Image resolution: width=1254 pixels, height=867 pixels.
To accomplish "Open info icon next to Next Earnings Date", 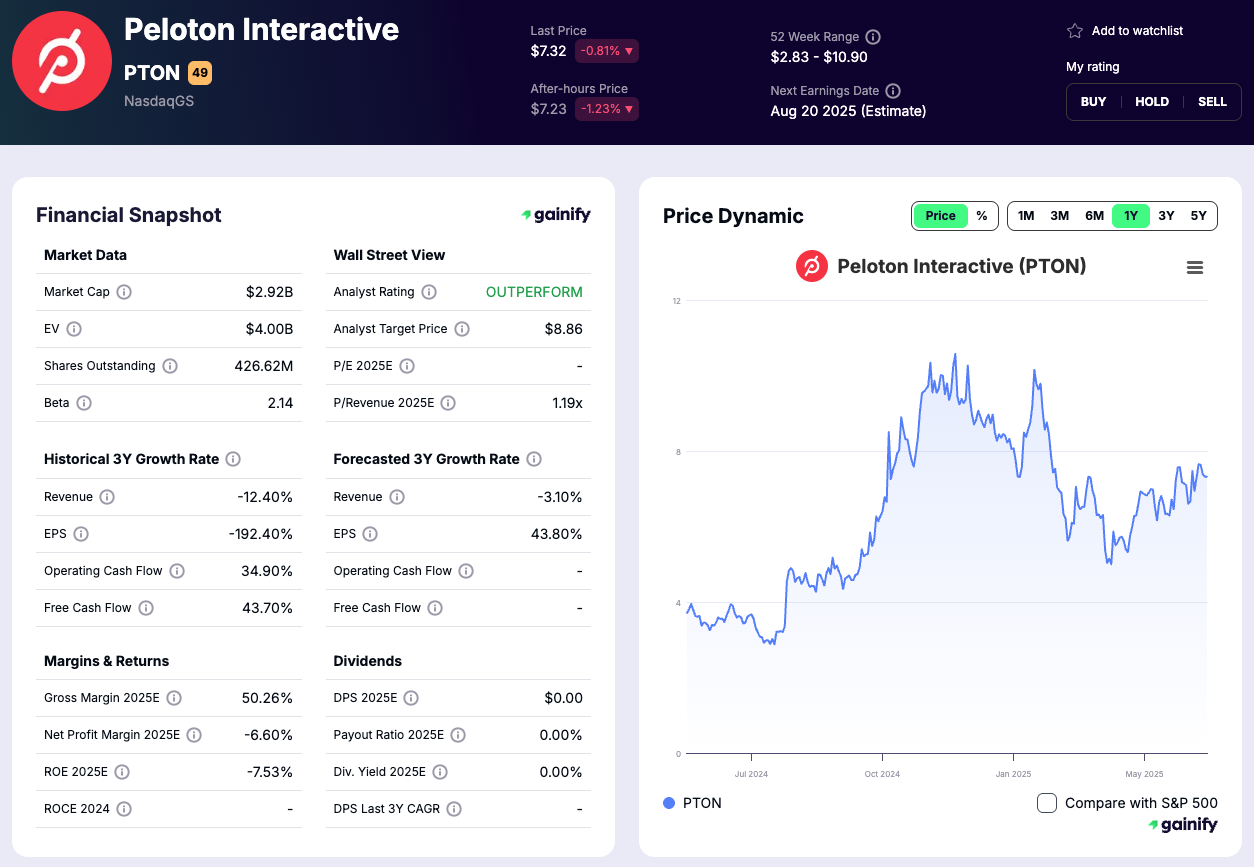I will (893, 91).
